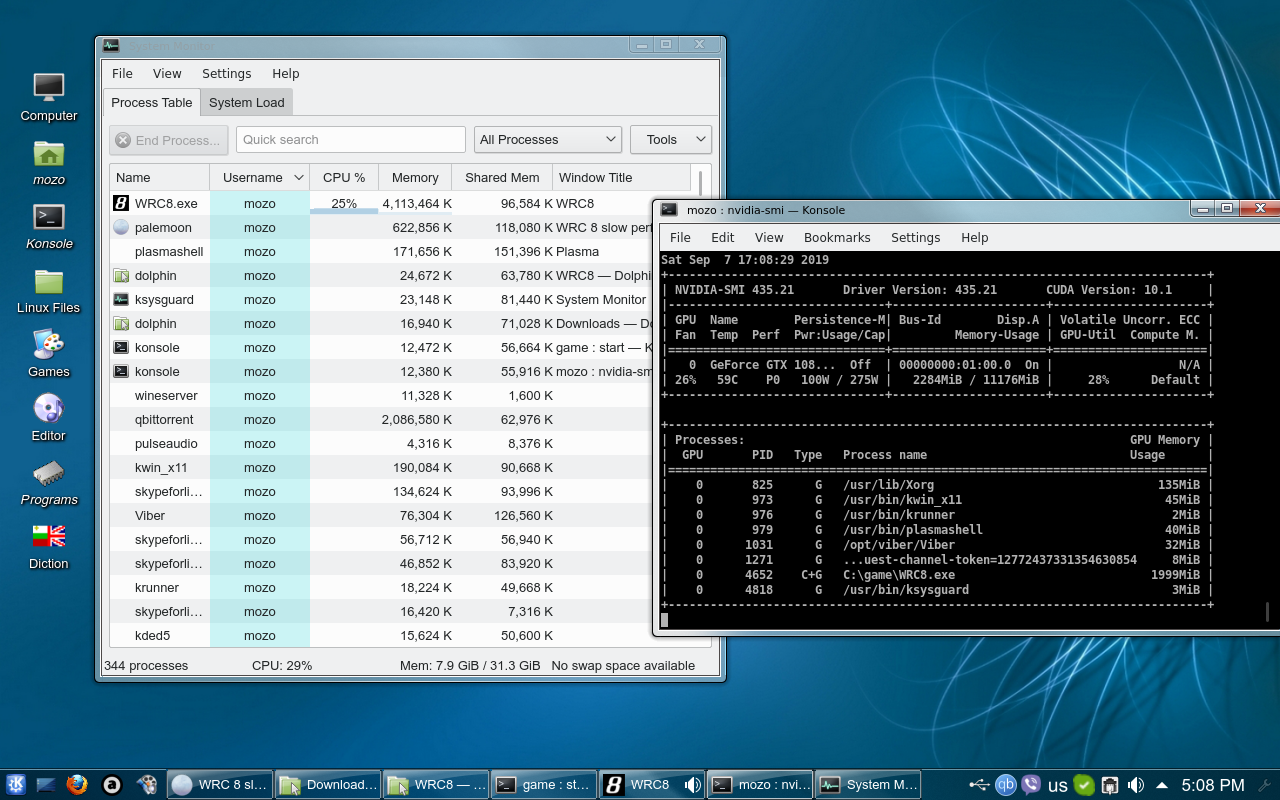Image resolution: width=1280 pixels, height=800 pixels.
Task: Show desktop from the taskbar panel
Action: (46, 784)
